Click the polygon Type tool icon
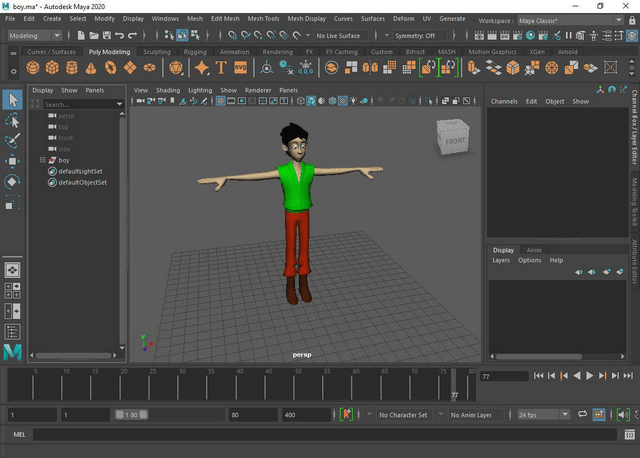Image resolution: width=640 pixels, height=458 pixels. (221, 68)
